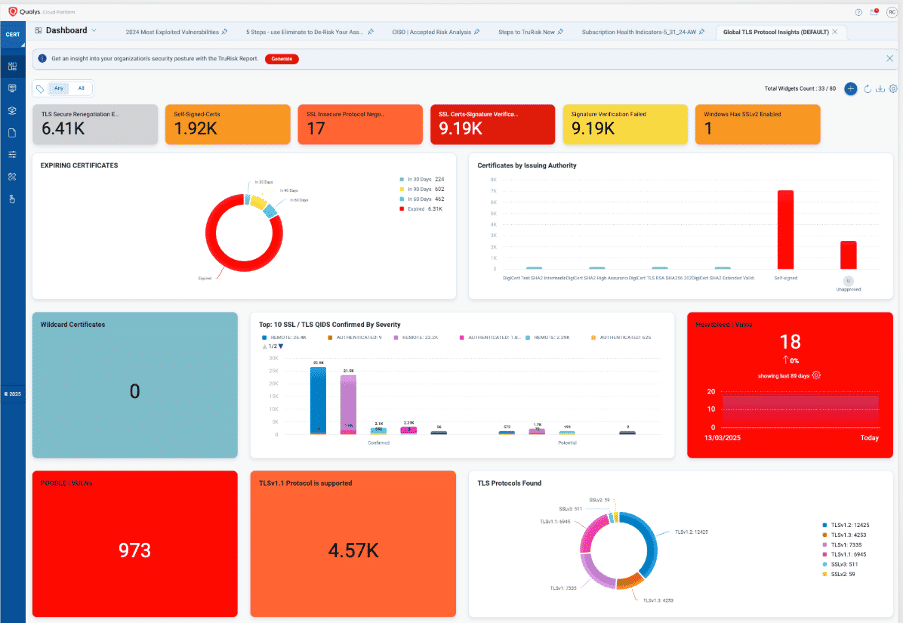Click Total Widgets Count 33 / 80 text

tap(800, 89)
